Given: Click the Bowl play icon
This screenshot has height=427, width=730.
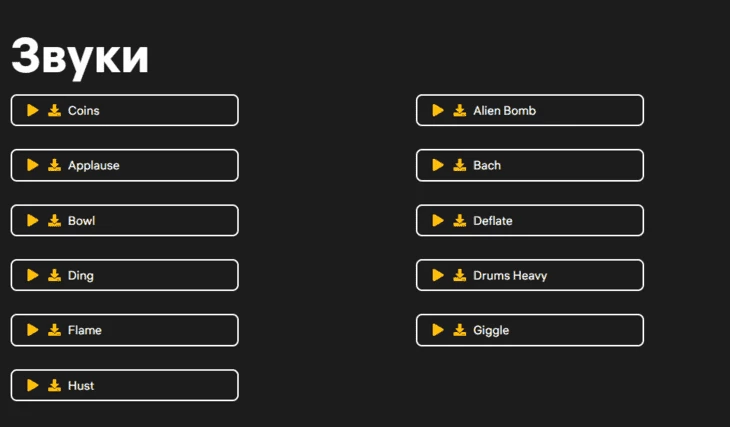Looking at the screenshot, I should click(33, 220).
